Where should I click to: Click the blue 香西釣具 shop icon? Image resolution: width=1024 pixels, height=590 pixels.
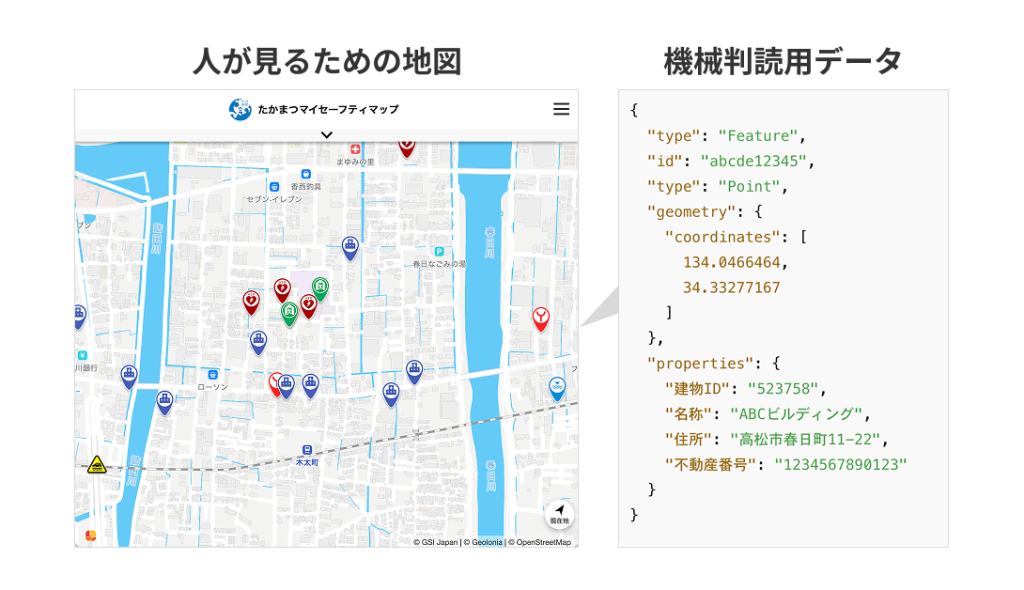click(x=306, y=174)
